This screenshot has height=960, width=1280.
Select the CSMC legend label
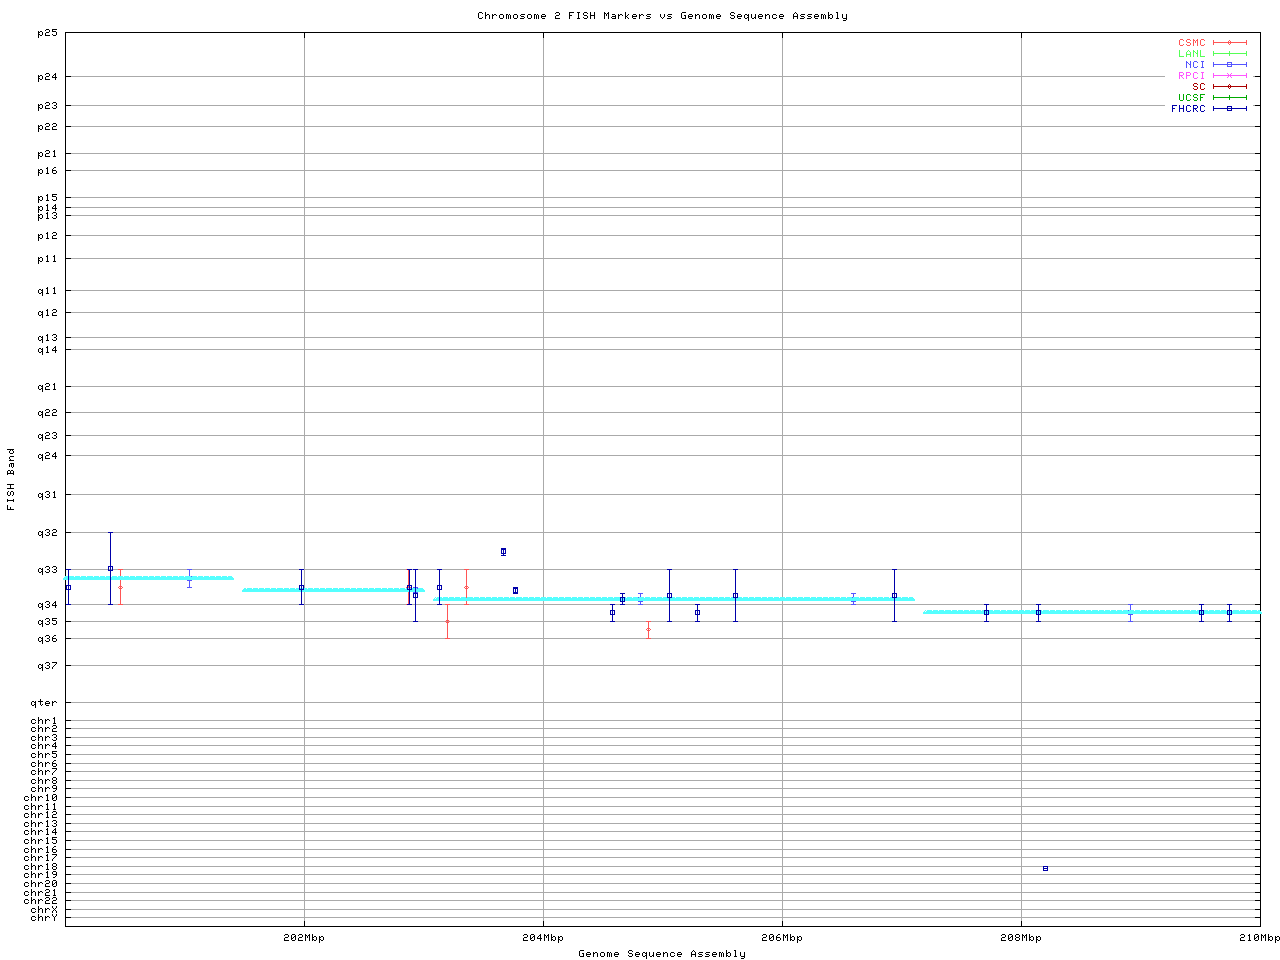1191,43
